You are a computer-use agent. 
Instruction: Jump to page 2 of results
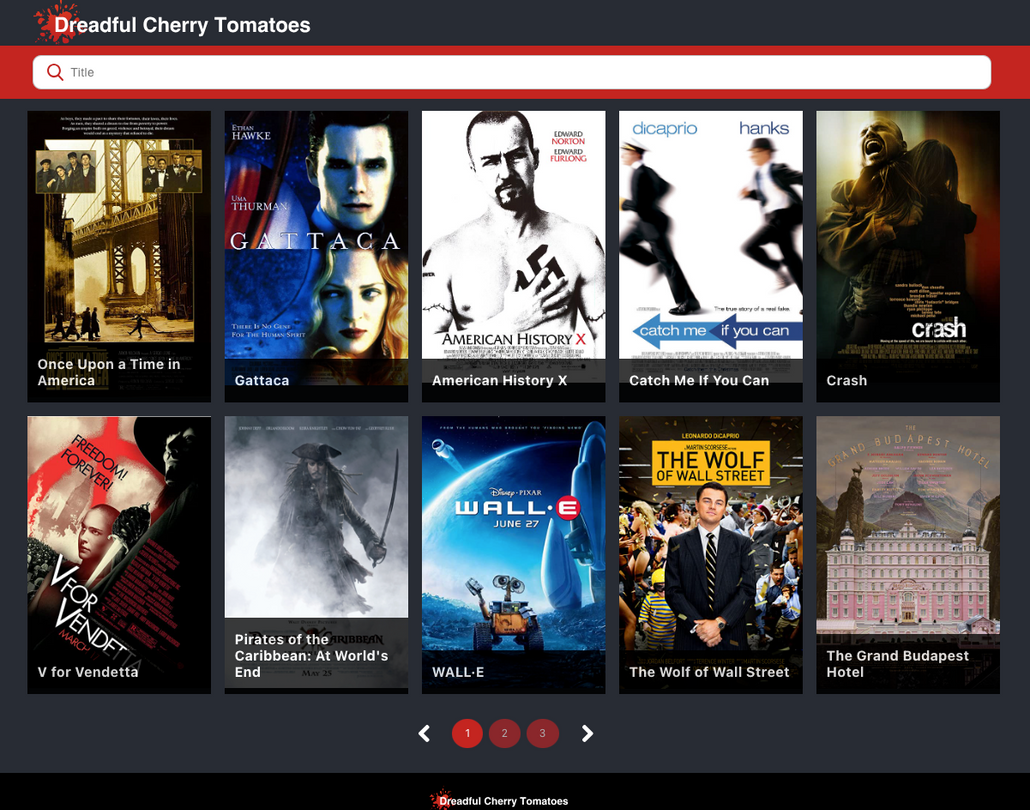click(x=504, y=733)
